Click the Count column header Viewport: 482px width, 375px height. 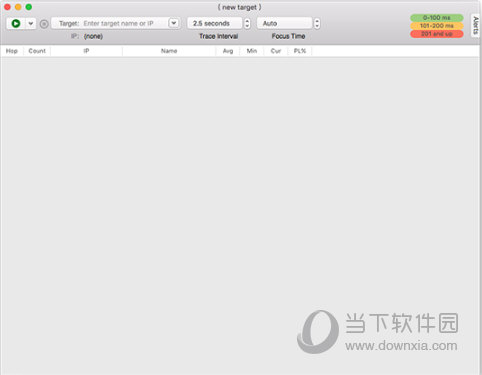(37, 51)
